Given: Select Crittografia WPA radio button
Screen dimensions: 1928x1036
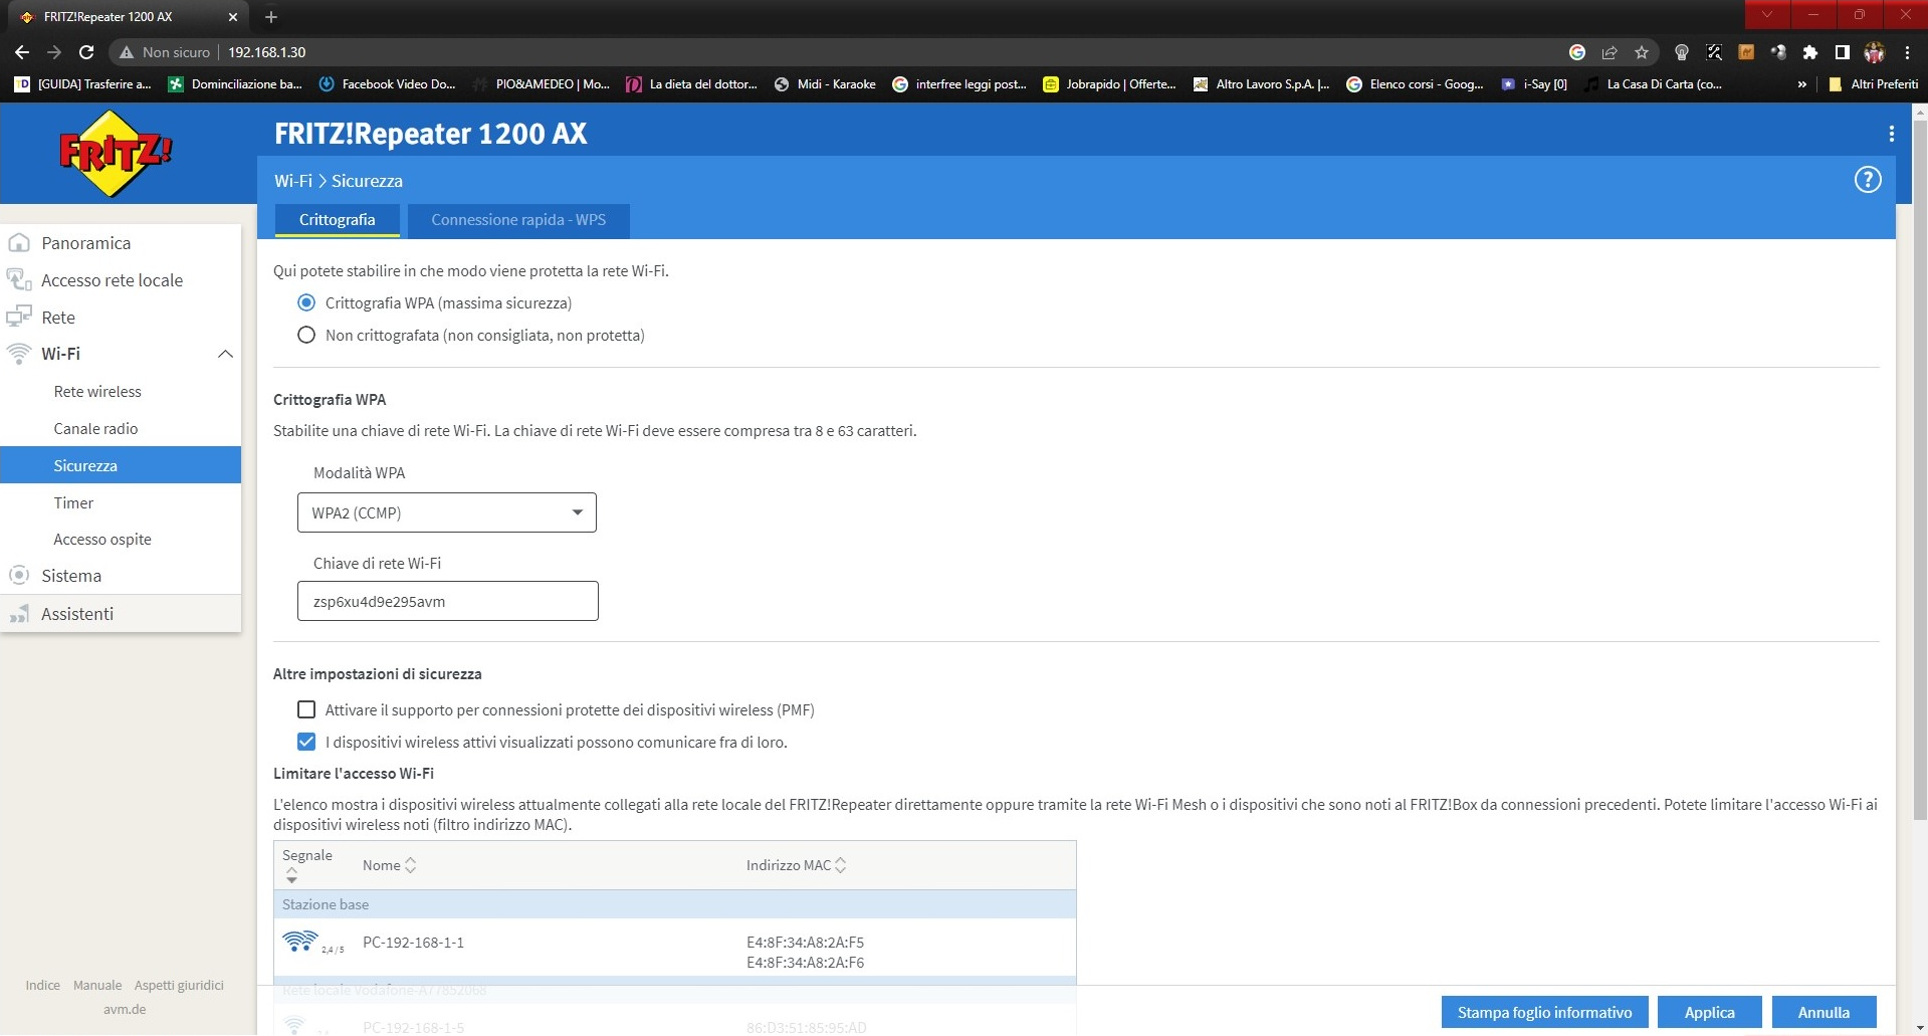Looking at the screenshot, I should (306, 303).
